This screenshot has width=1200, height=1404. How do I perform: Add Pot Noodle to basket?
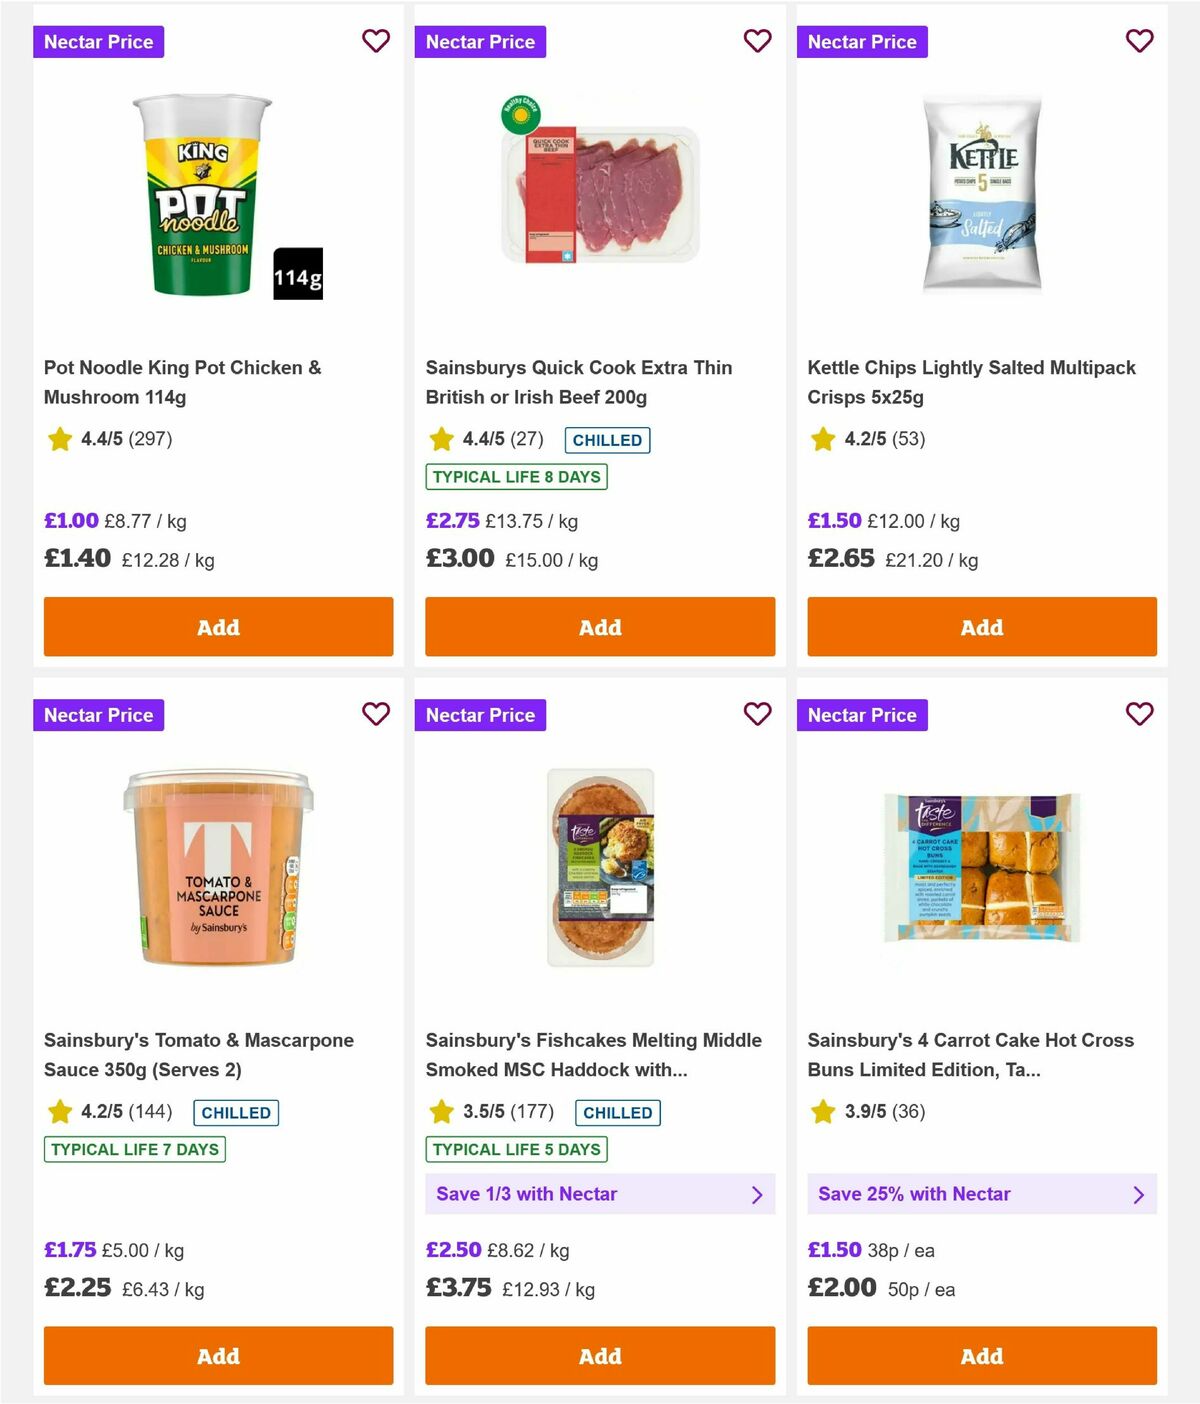[x=217, y=627]
